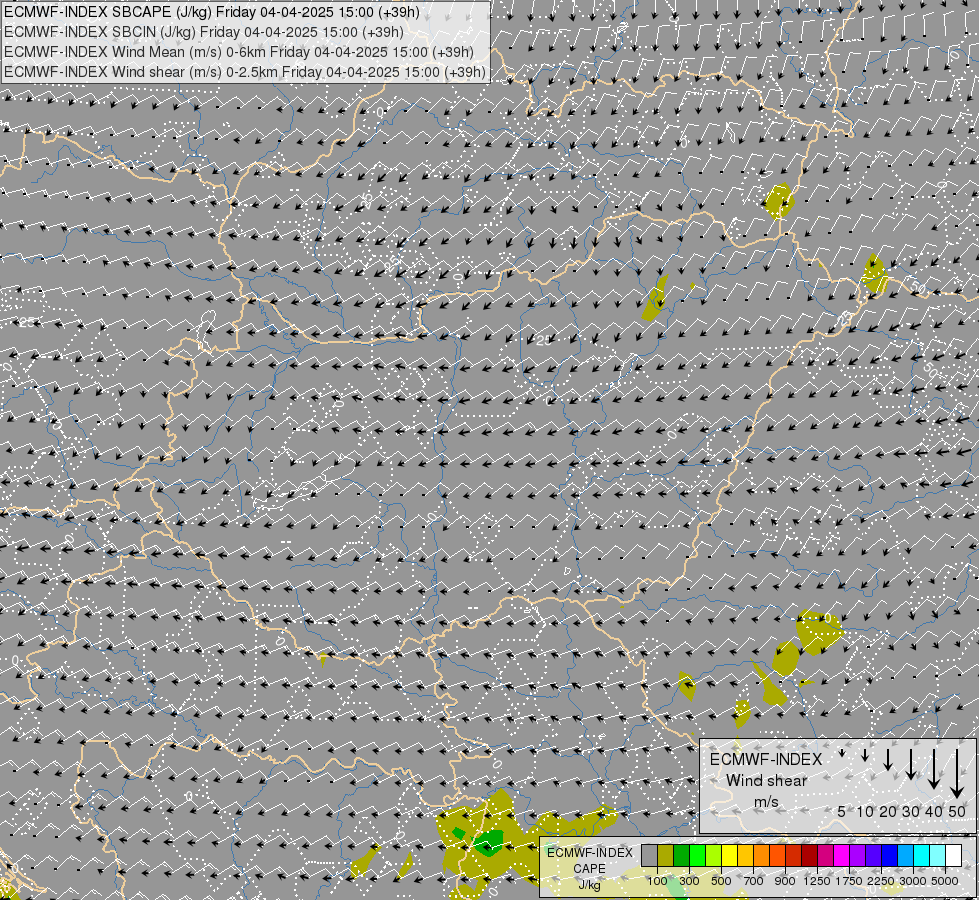Select the olive CAPE legend swatch
This screenshot has width=979, height=900.
tap(666, 855)
